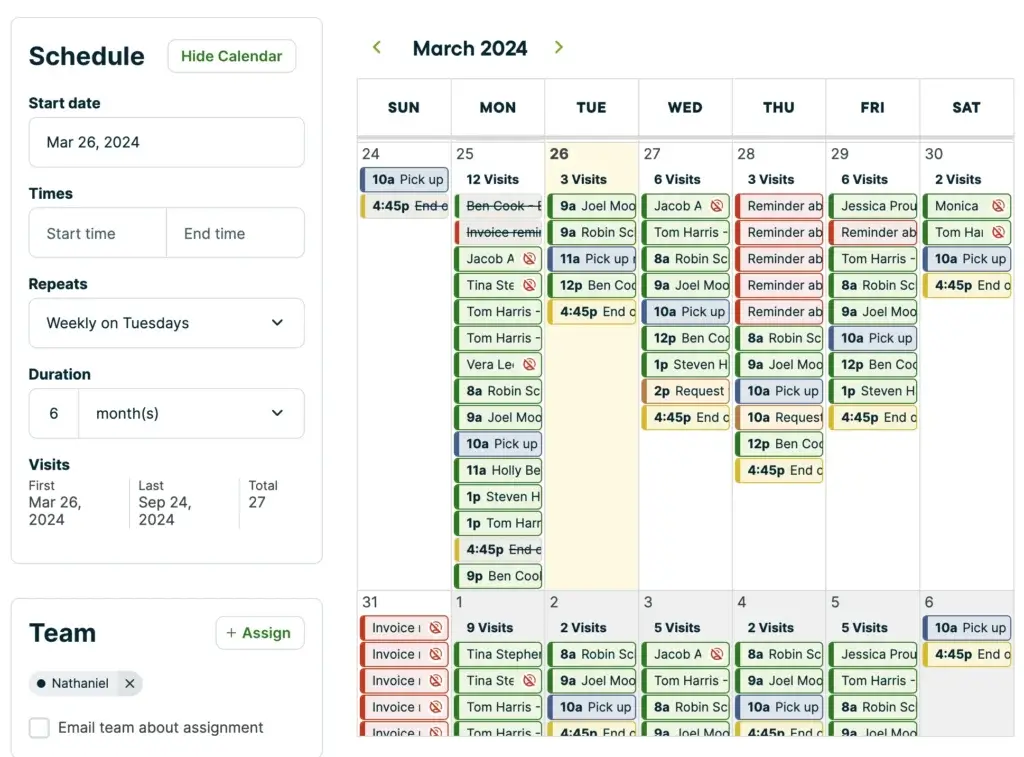The height and width of the screenshot is (757, 1024).
Task: Click the Start date field showing Mar 26
Action: tap(166, 142)
